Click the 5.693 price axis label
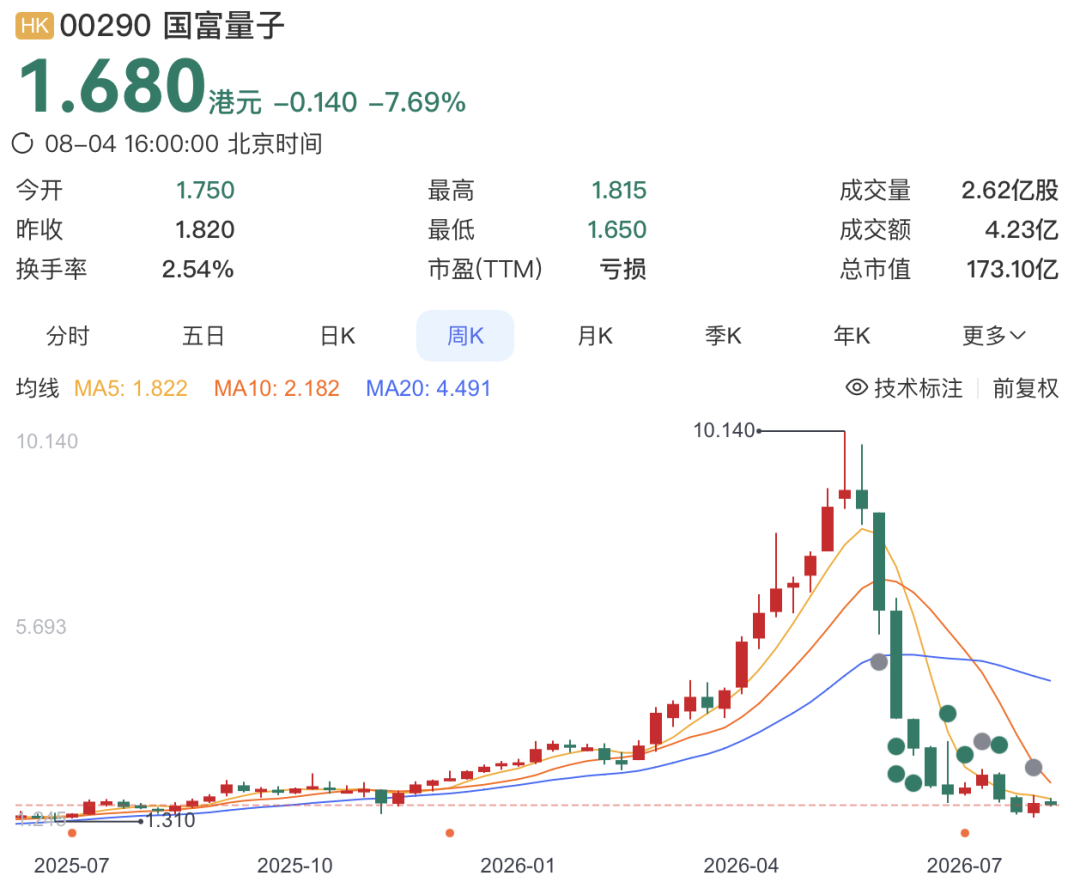1080x888 pixels. [41, 627]
